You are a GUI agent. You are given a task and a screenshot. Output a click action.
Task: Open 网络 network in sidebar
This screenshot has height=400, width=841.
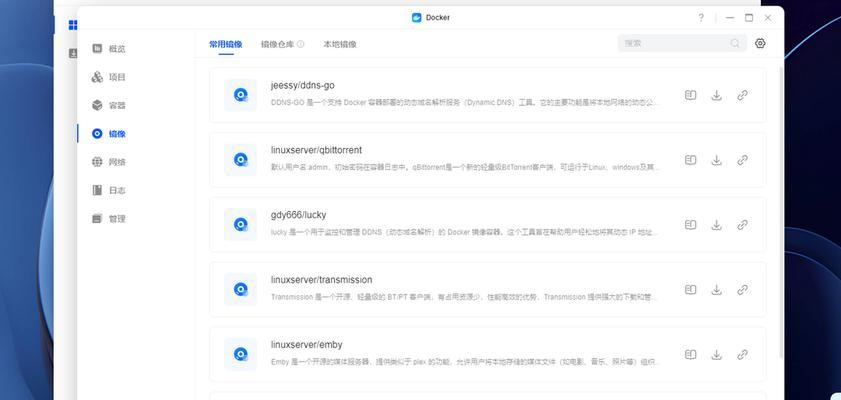(109, 162)
